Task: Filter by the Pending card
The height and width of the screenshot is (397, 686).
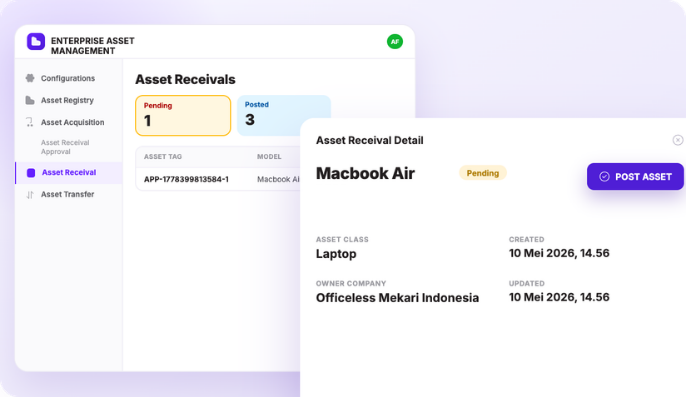Action: tap(183, 116)
